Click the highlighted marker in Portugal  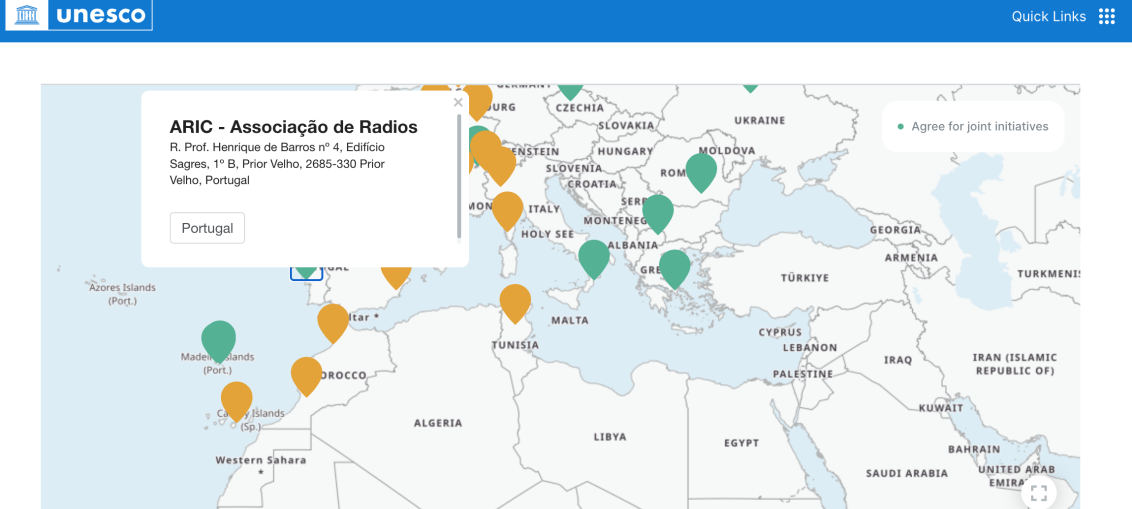(306, 270)
